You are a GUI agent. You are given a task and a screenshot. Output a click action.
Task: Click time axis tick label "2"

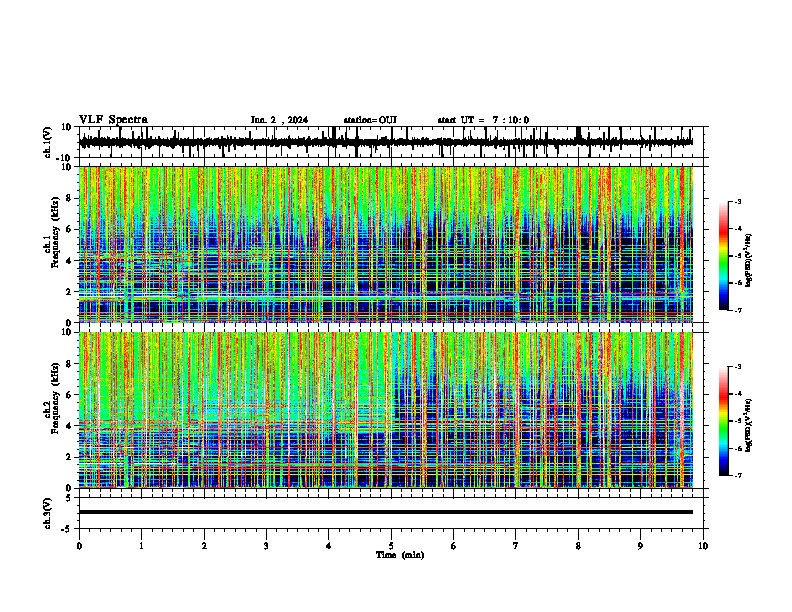204,546
